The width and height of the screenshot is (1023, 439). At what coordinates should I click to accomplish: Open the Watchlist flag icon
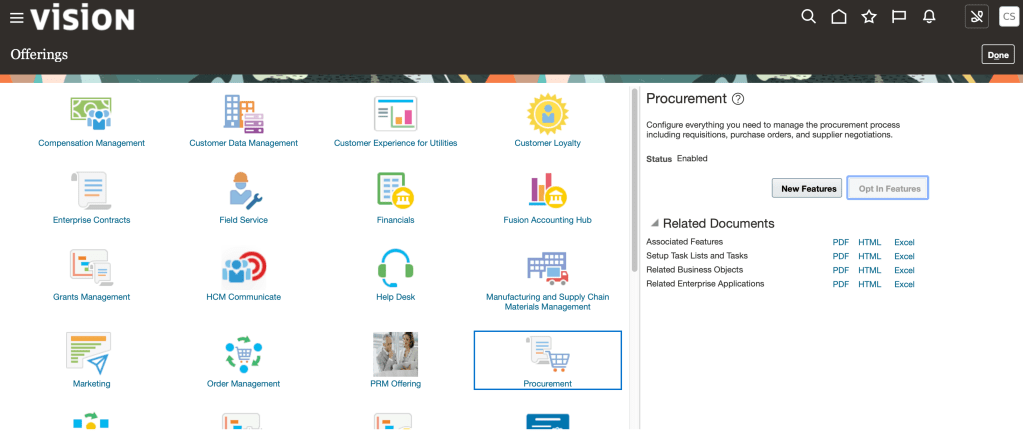tap(899, 17)
